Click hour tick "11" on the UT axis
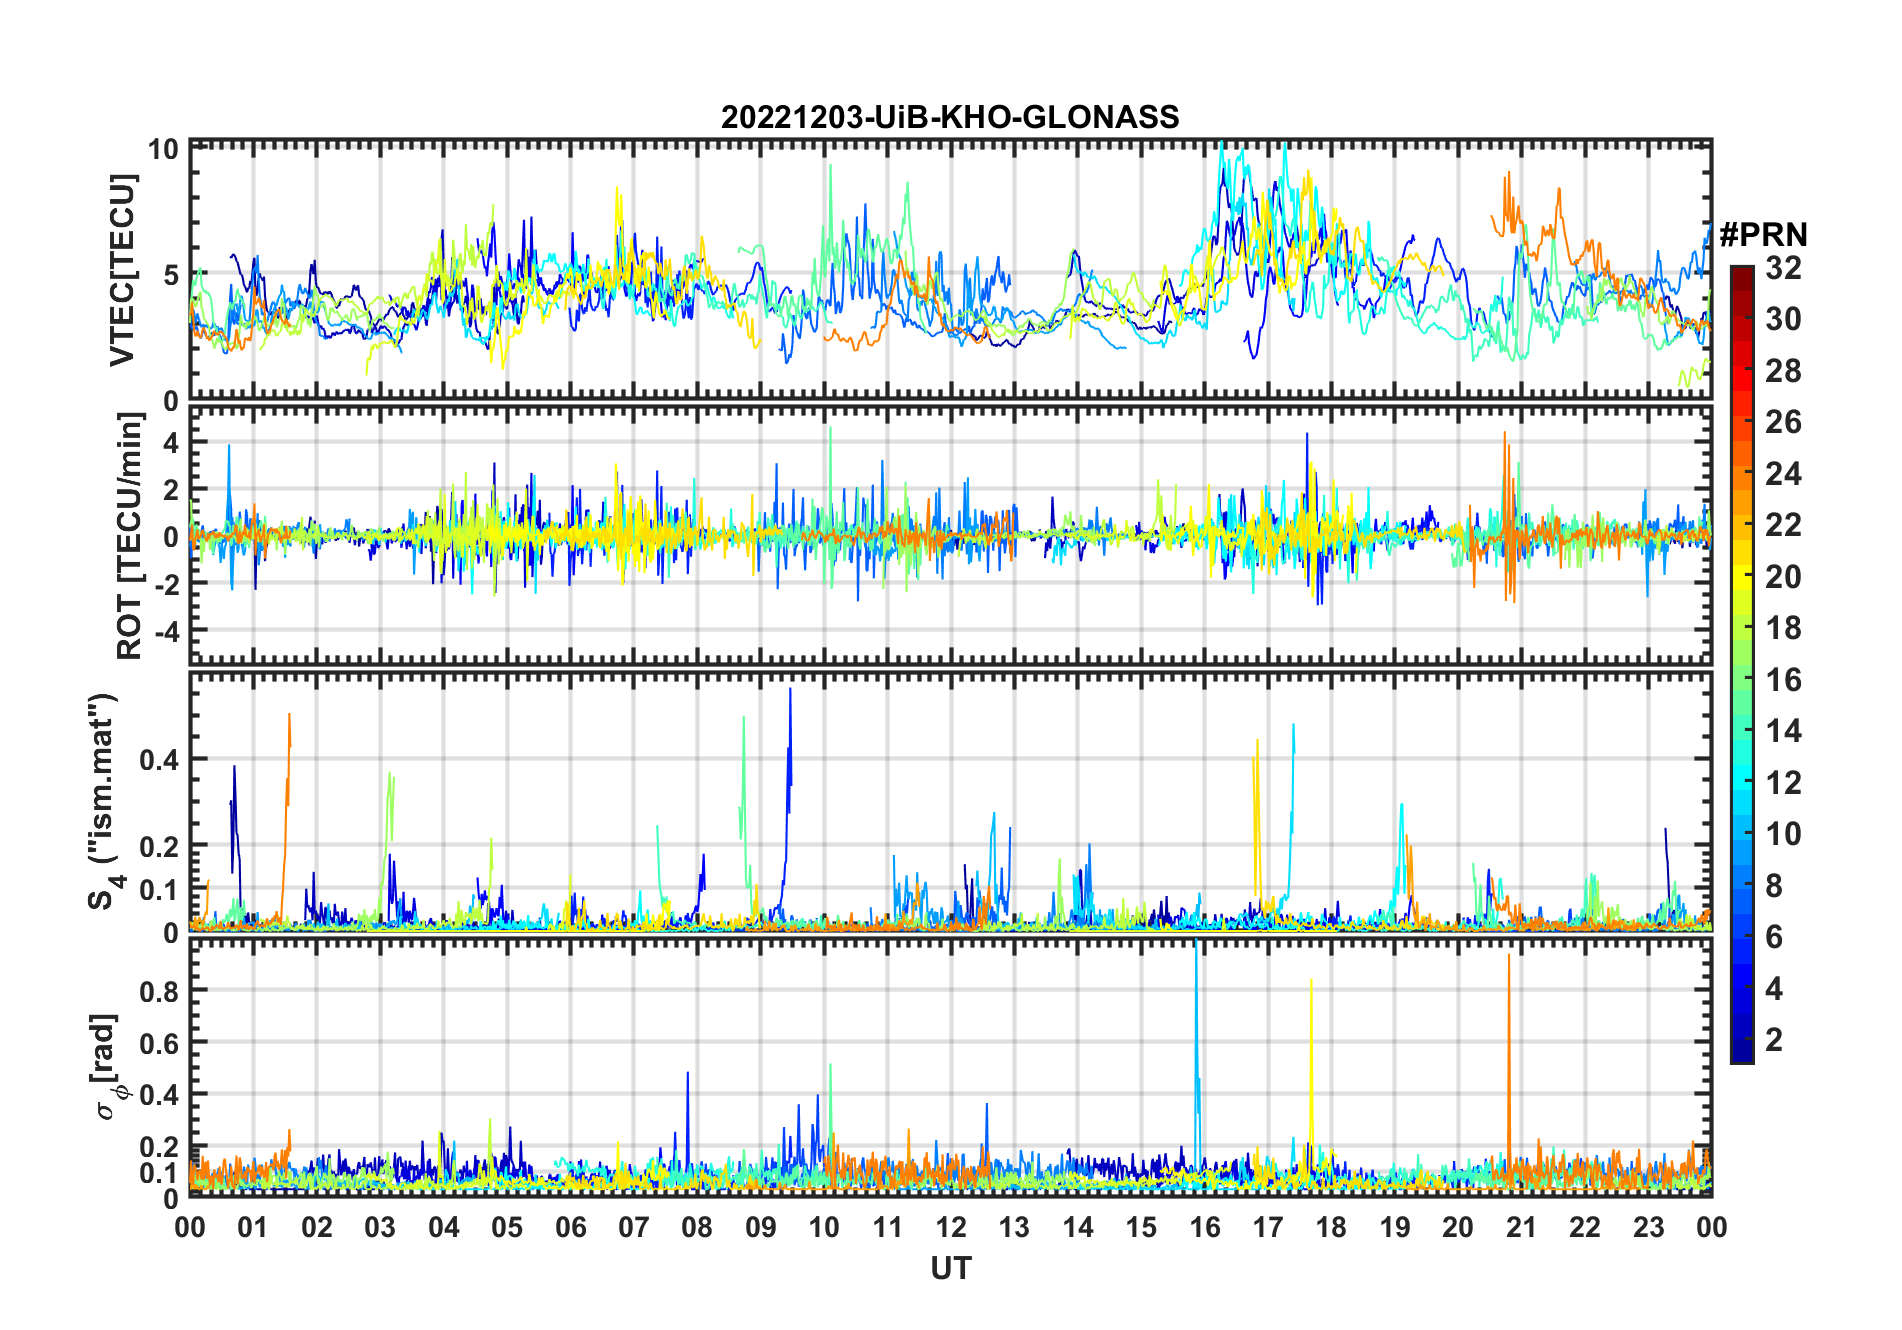1902x1330 pixels. pos(888,1227)
